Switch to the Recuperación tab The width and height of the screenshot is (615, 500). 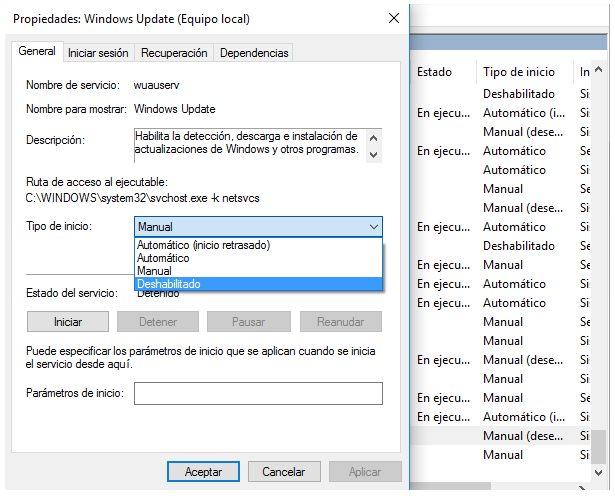(174, 53)
